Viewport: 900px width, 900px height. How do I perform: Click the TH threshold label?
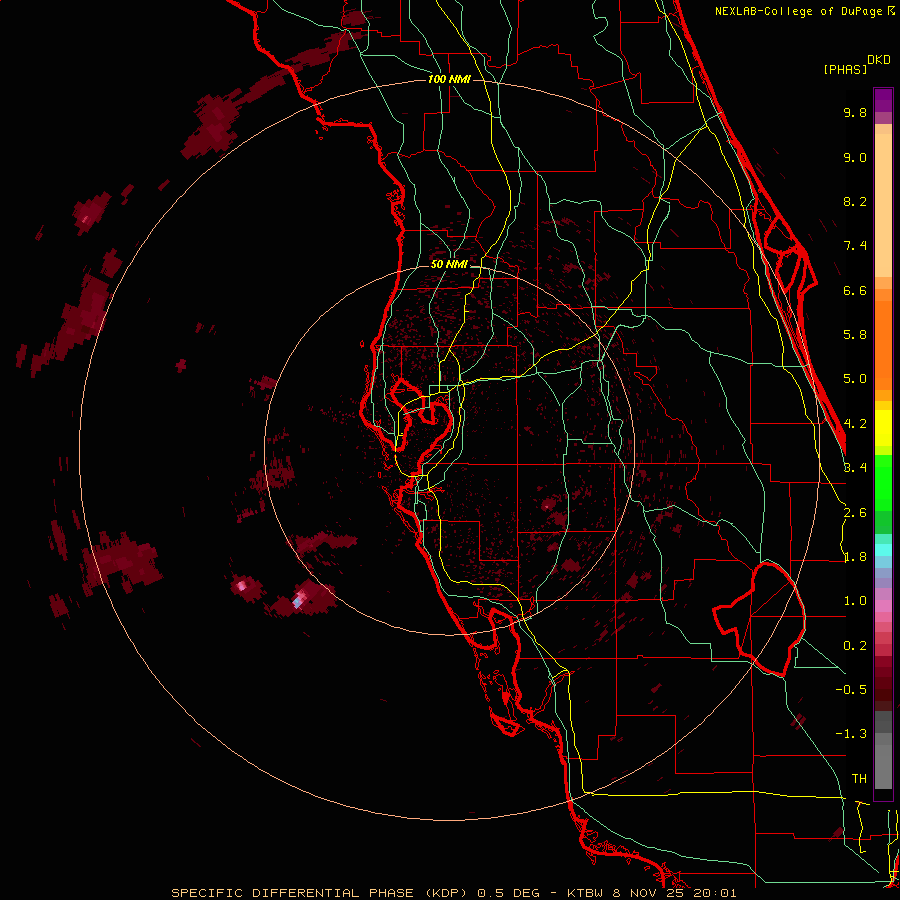859,779
